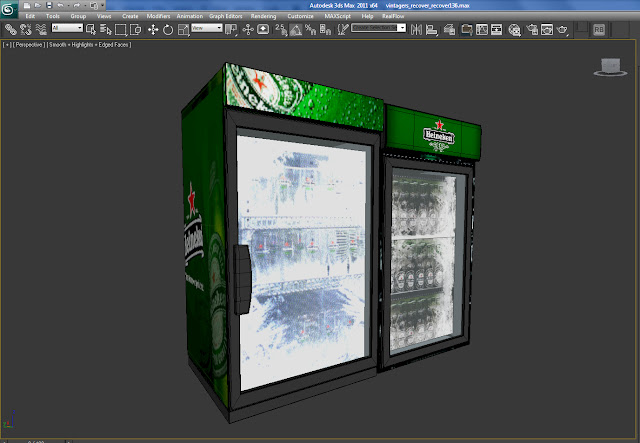Open the Animation menu
The image size is (640, 443).
pos(189,16)
